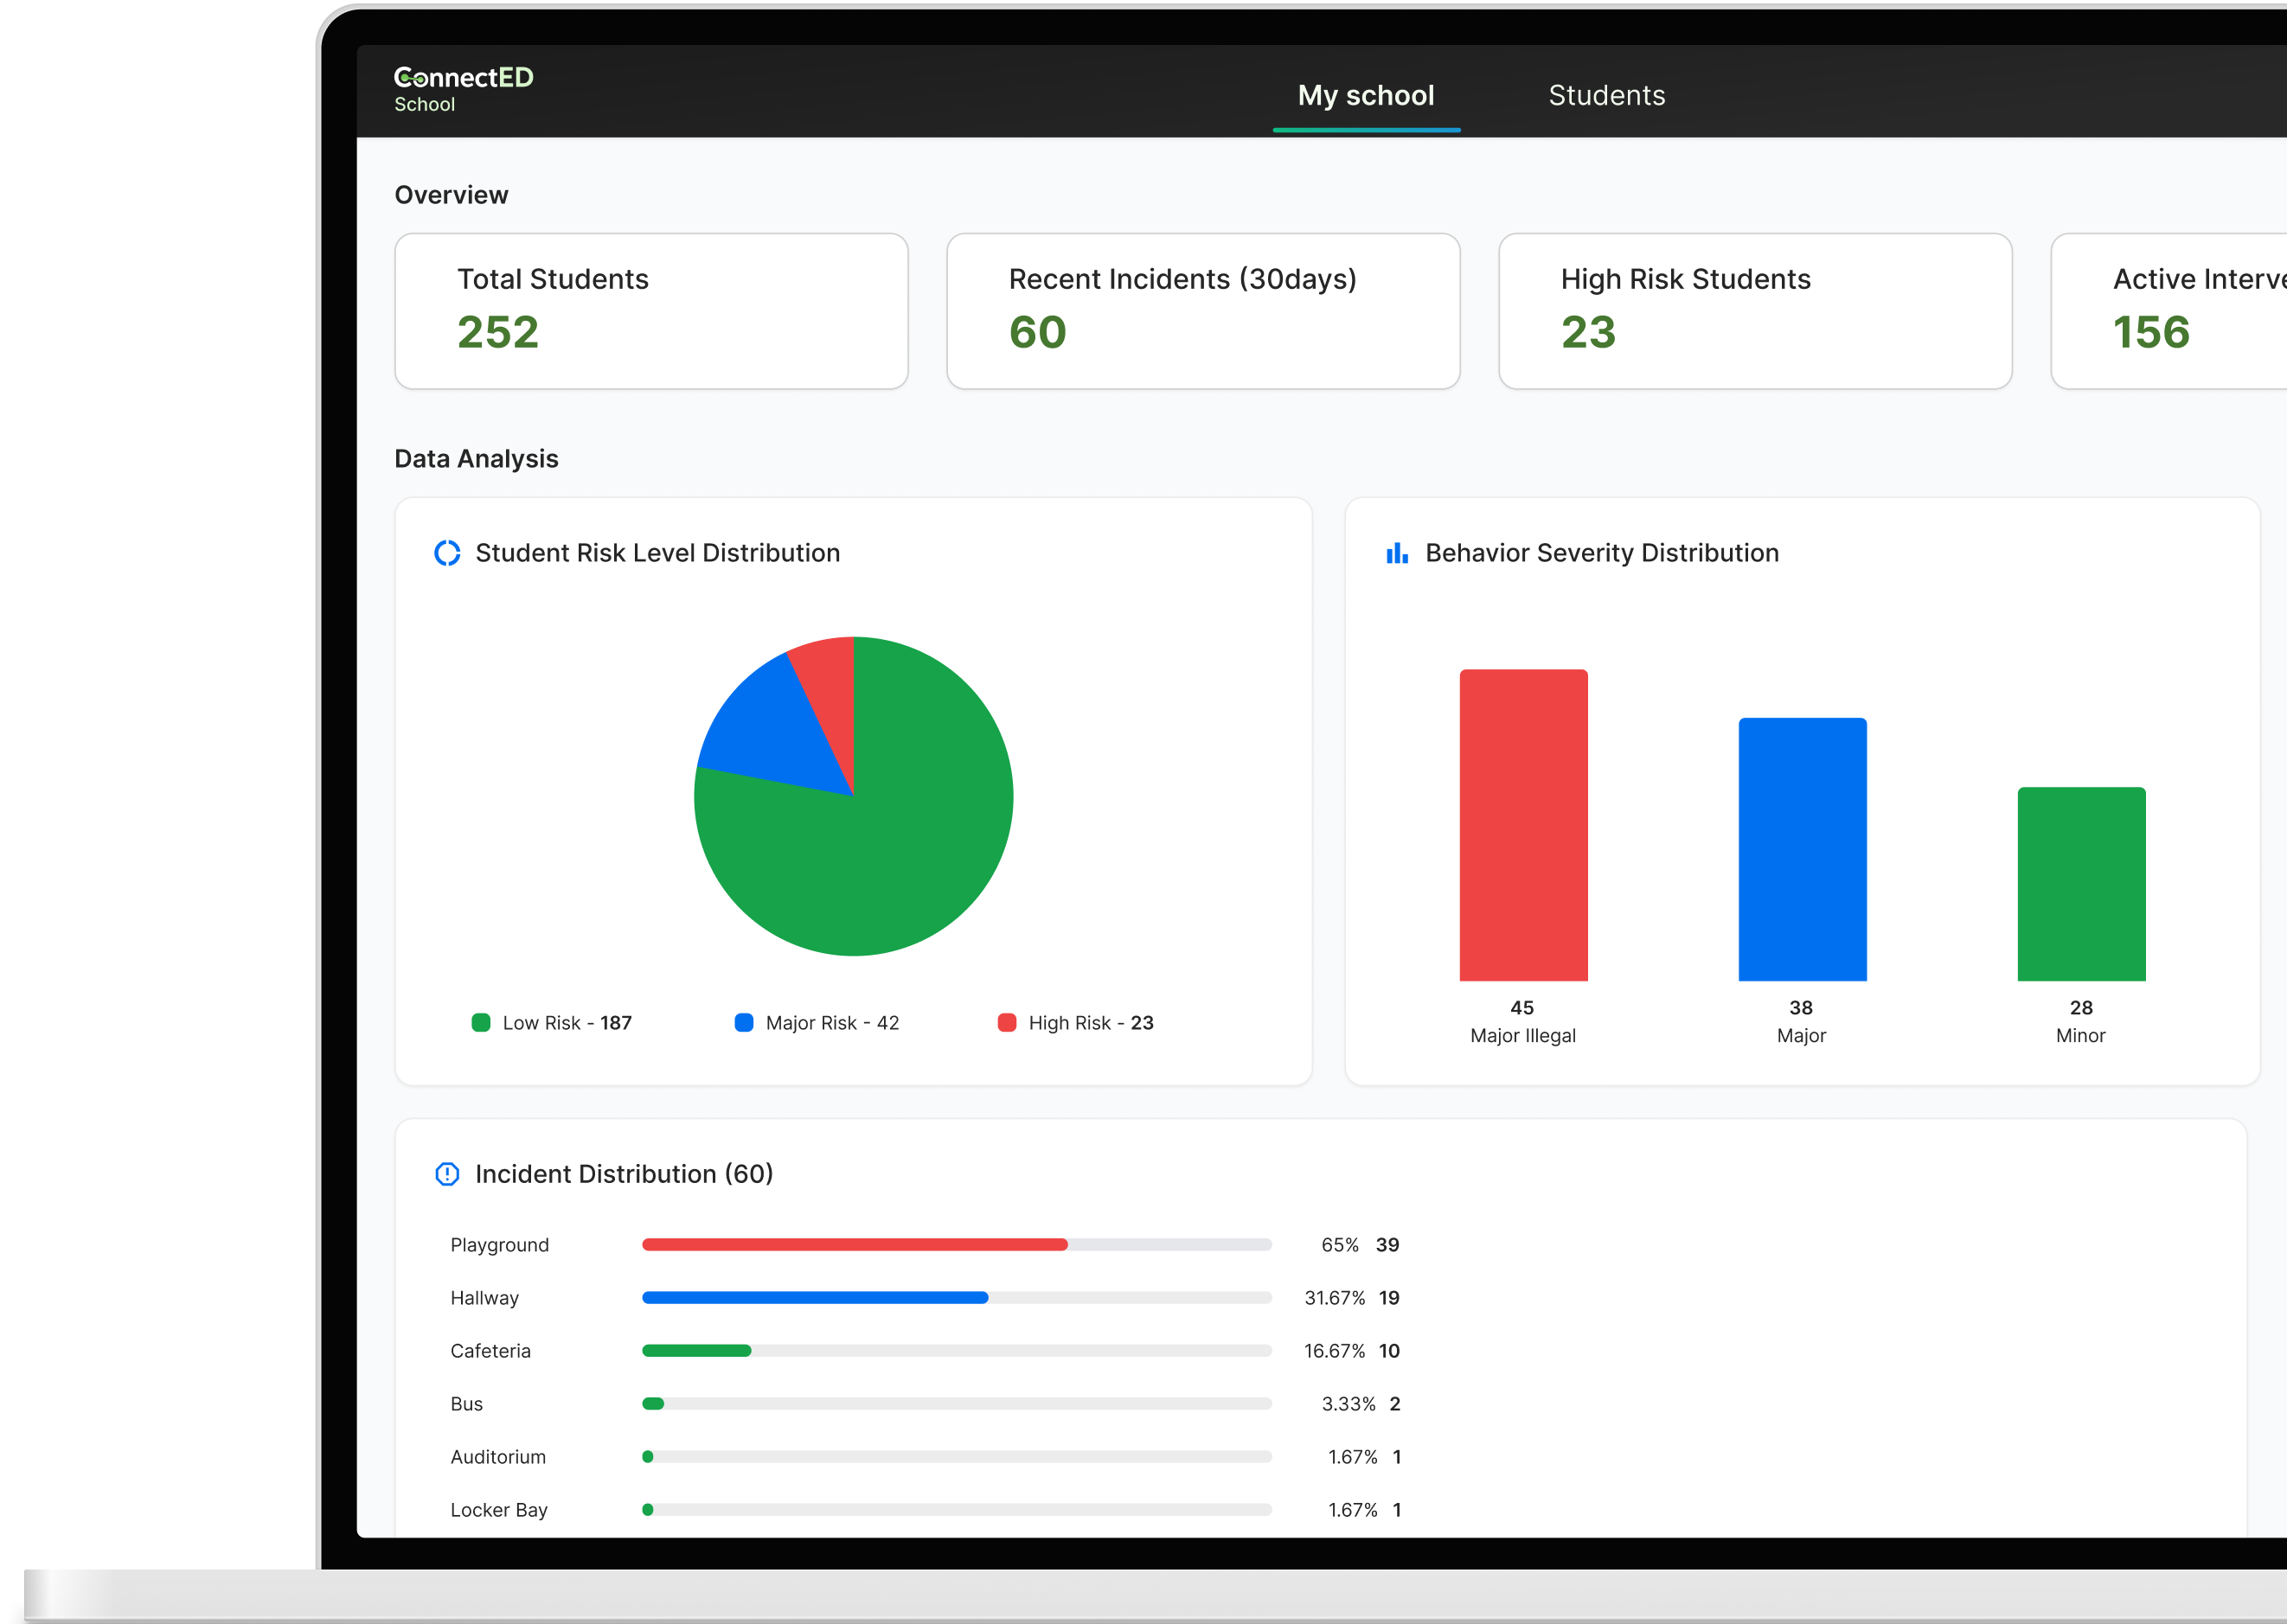Click the Playground incident progress bar
The image size is (2287, 1624).
[955, 1245]
